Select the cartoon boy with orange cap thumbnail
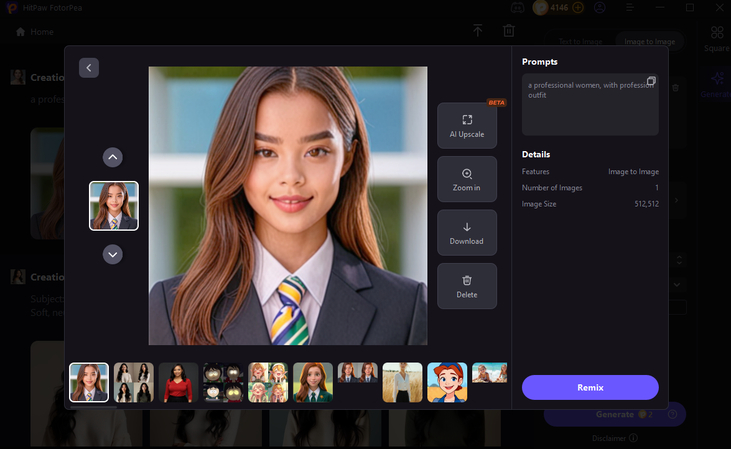Screen dimensions: 731x449 (x=447, y=382)
